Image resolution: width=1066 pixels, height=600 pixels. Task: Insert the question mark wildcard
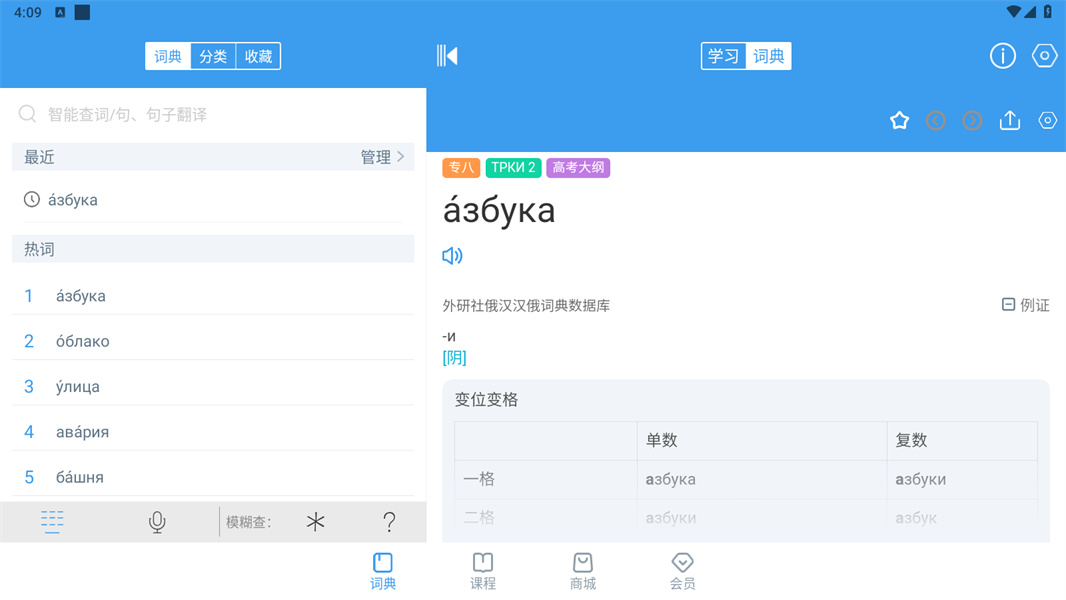pos(389,522)
